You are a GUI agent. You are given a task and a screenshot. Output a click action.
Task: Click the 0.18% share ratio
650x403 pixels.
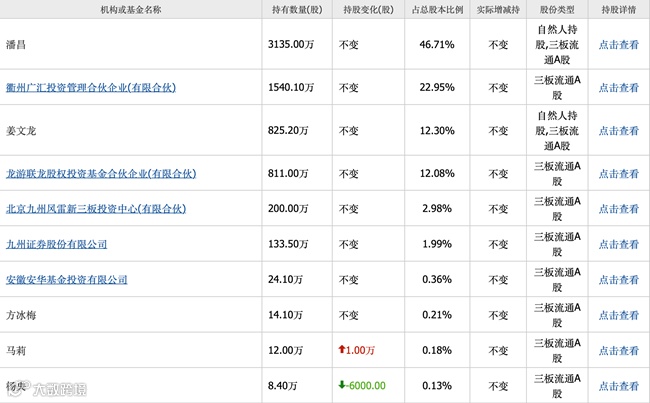pos(437,350)
